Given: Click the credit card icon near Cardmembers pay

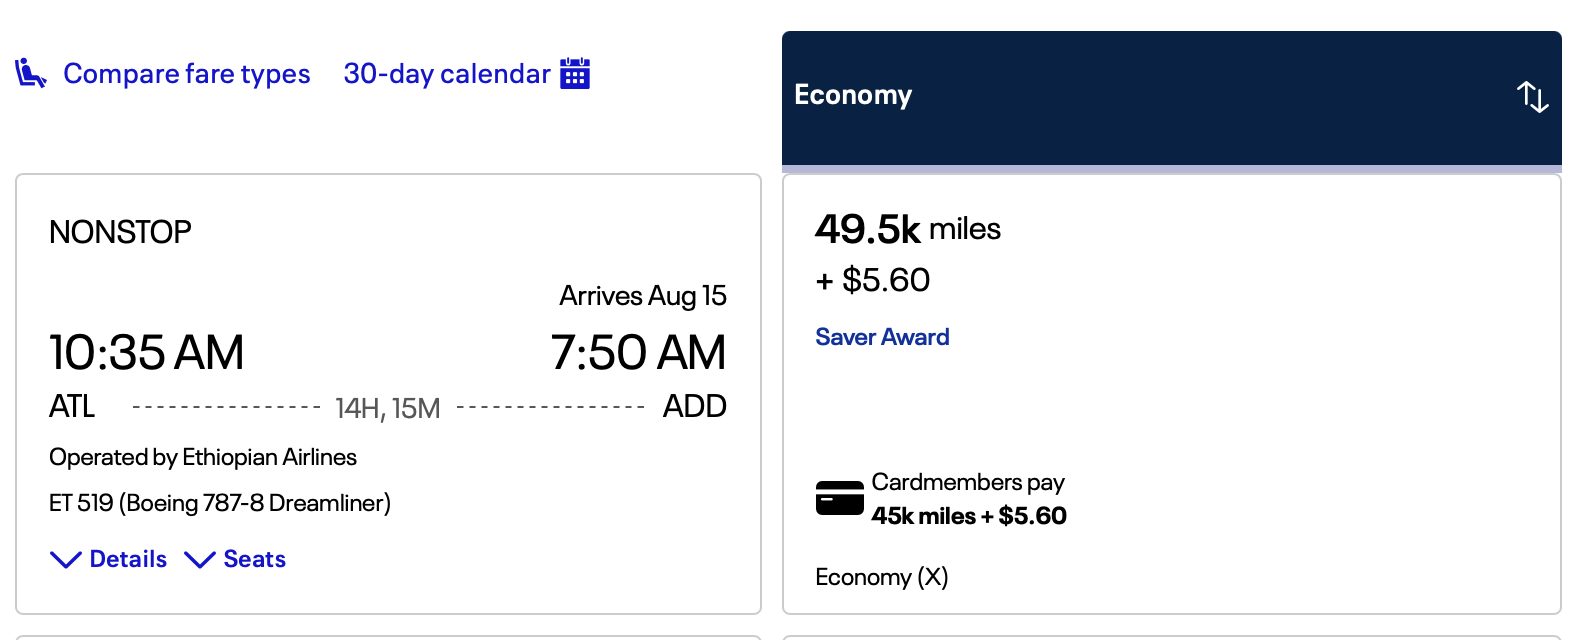Looking at the screenshot, I should 838,496.
